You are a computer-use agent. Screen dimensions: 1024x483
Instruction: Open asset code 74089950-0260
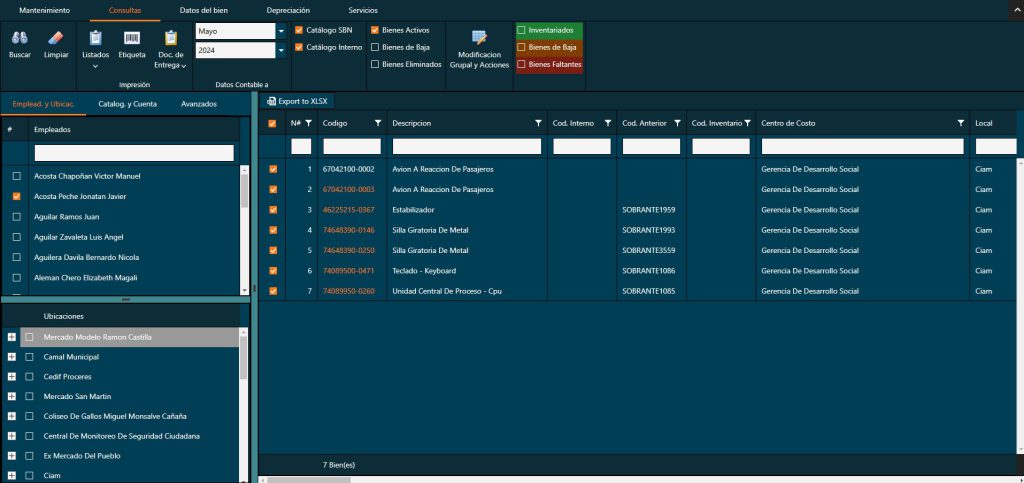pyautogui.click(x=349, y=290)
